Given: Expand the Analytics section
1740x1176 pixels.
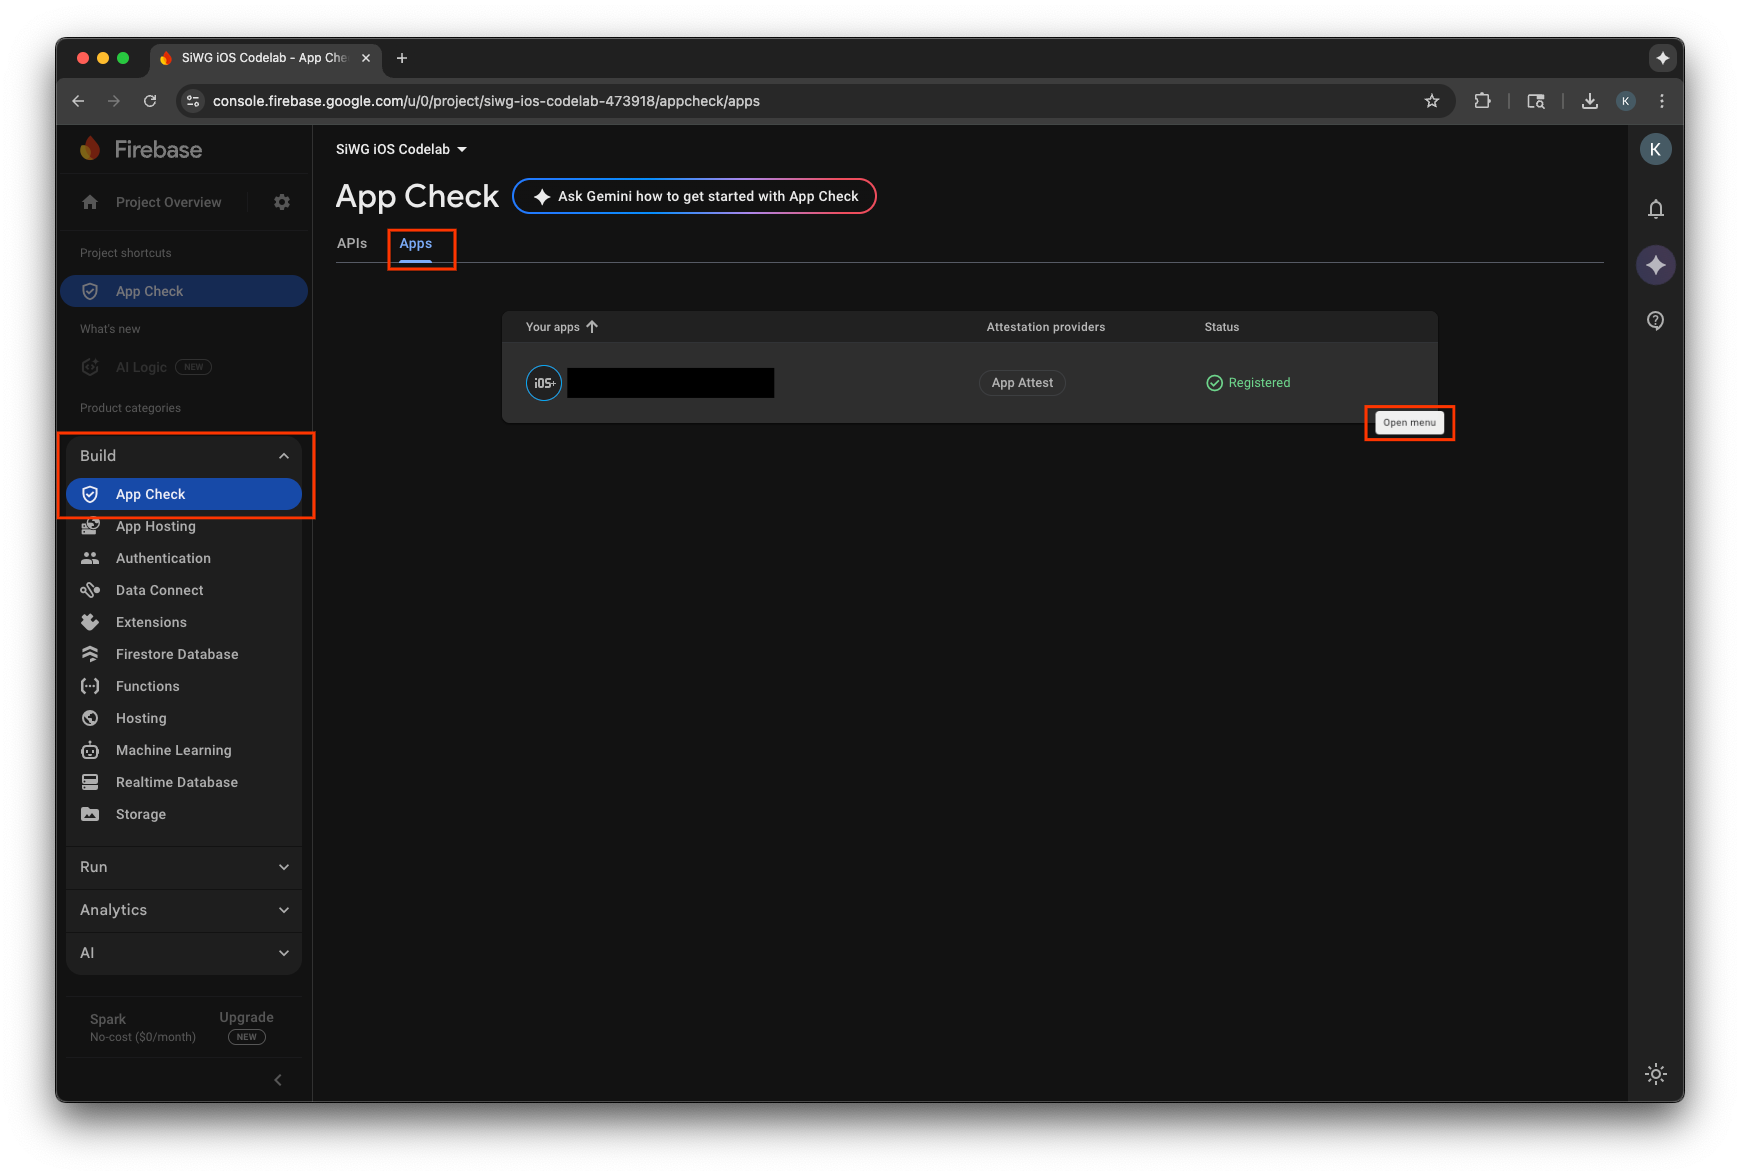Looking at the screenshot, I should pyautogui.click(x=183, y=910).
